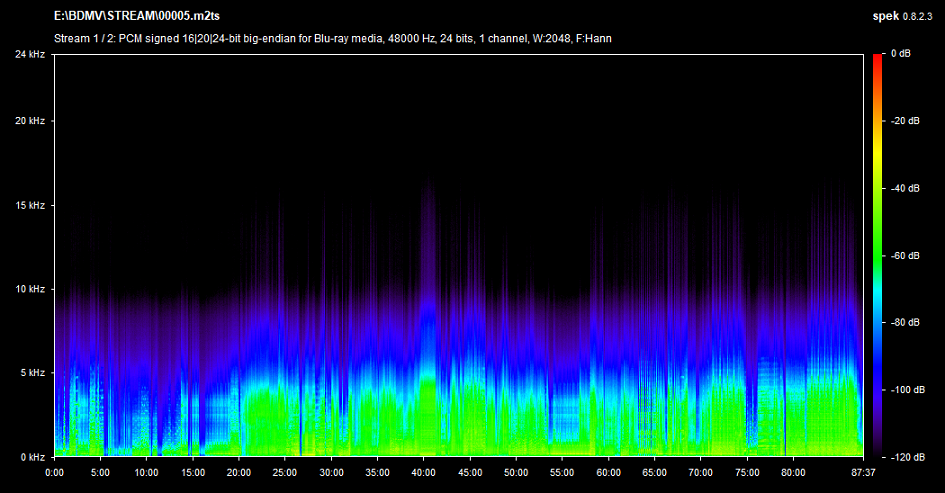Click the -20 dB scale label
Image resolution: width=945 pixels, height=493 pixels.
click(x=905, y=121)
